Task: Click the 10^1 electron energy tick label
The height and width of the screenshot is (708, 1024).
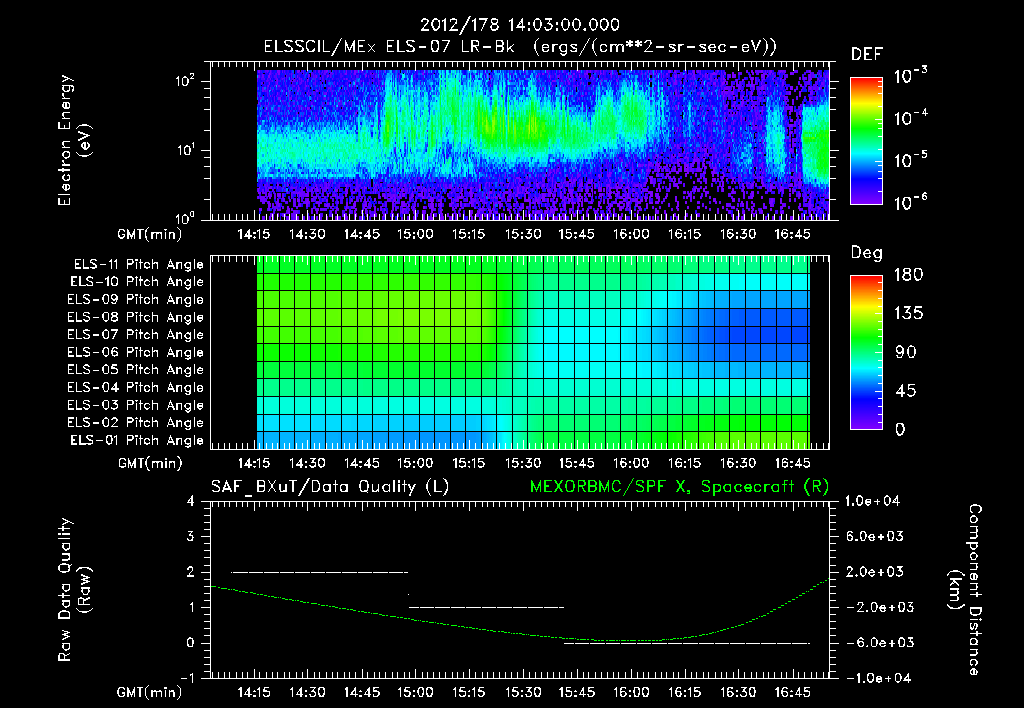Action: click(x=184, y=150)
